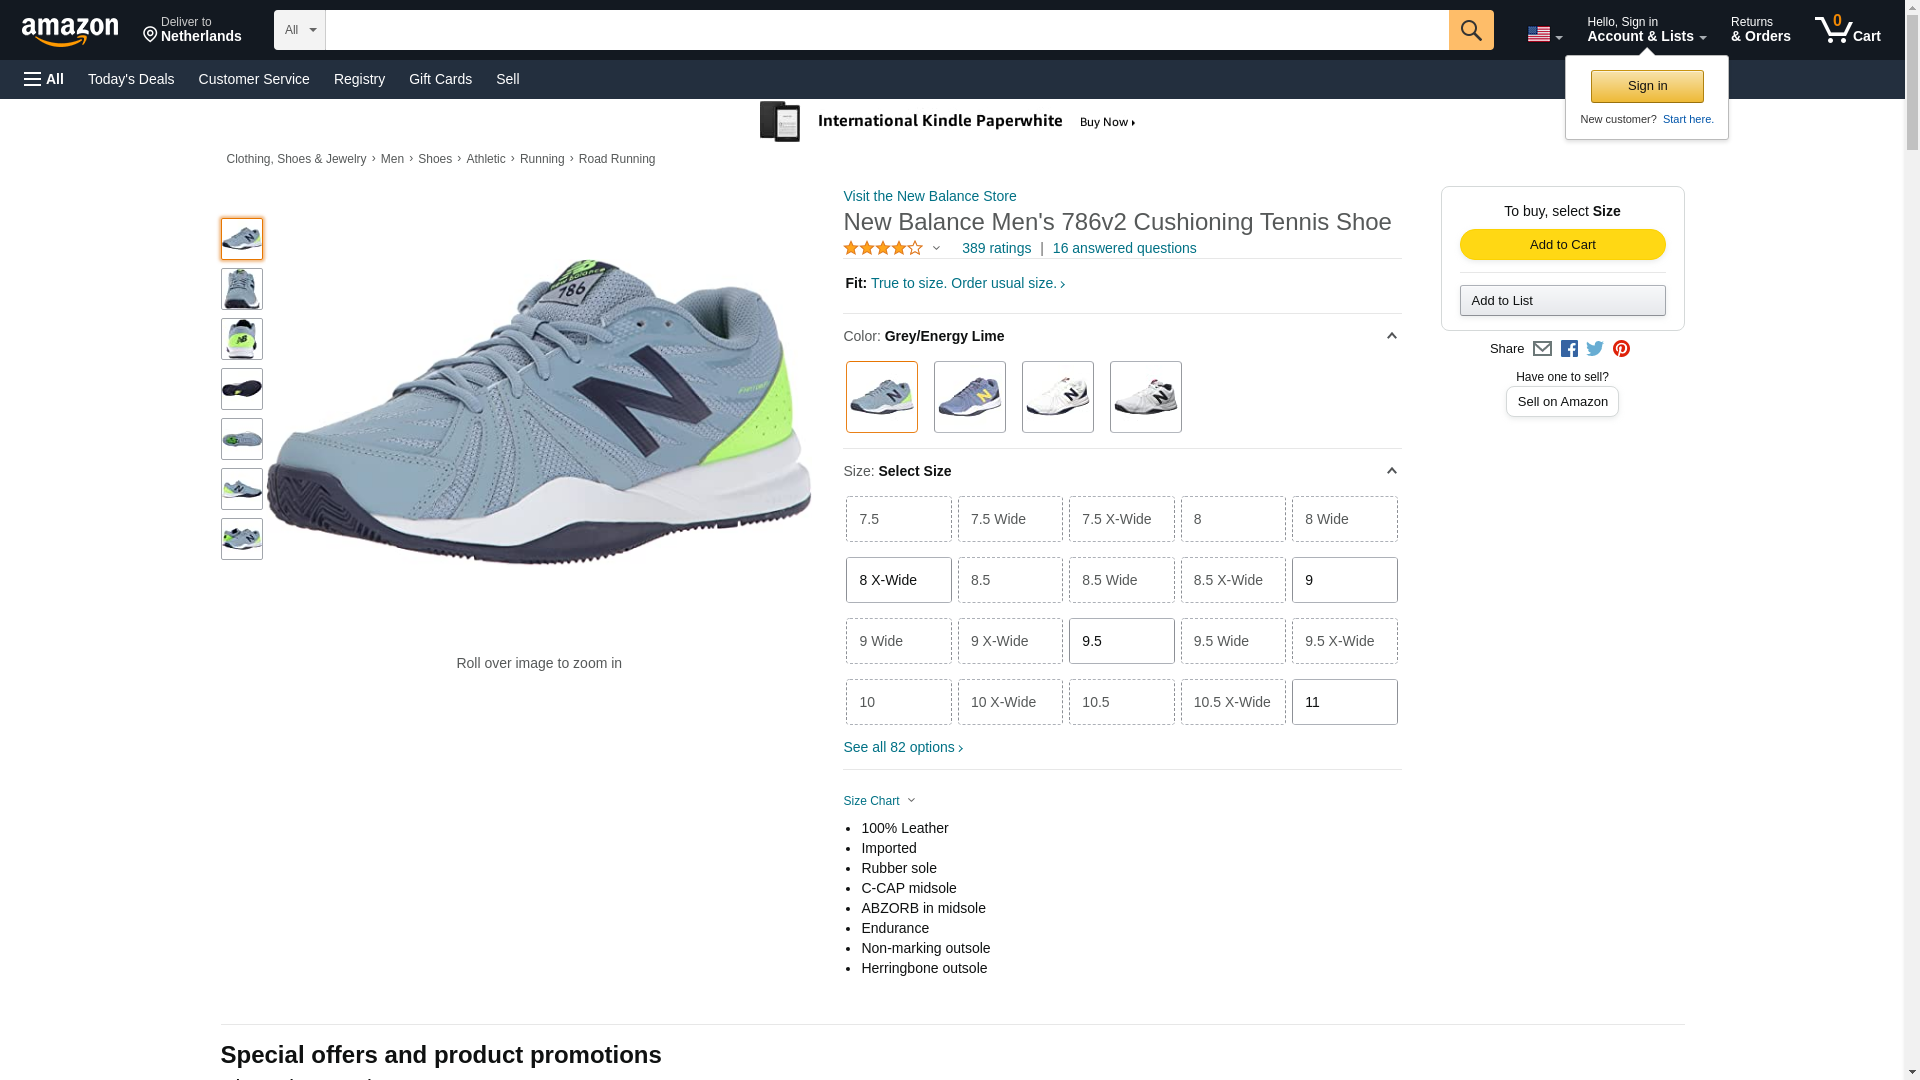Open the All hamburger menu
This screenshot has width=1920, height=1080.
(44, 79)
